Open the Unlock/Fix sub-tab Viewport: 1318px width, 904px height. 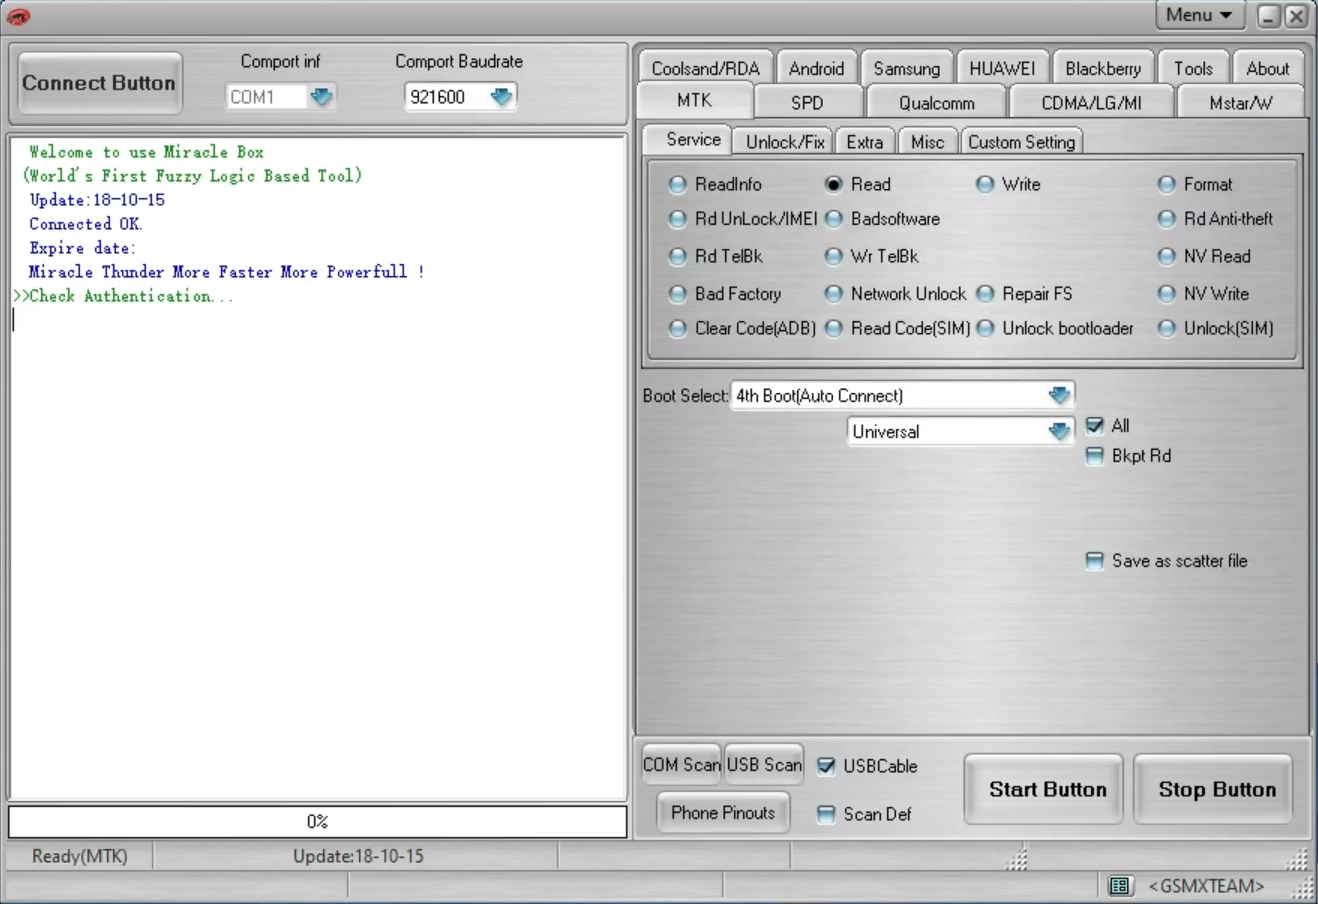coord(784,142)
